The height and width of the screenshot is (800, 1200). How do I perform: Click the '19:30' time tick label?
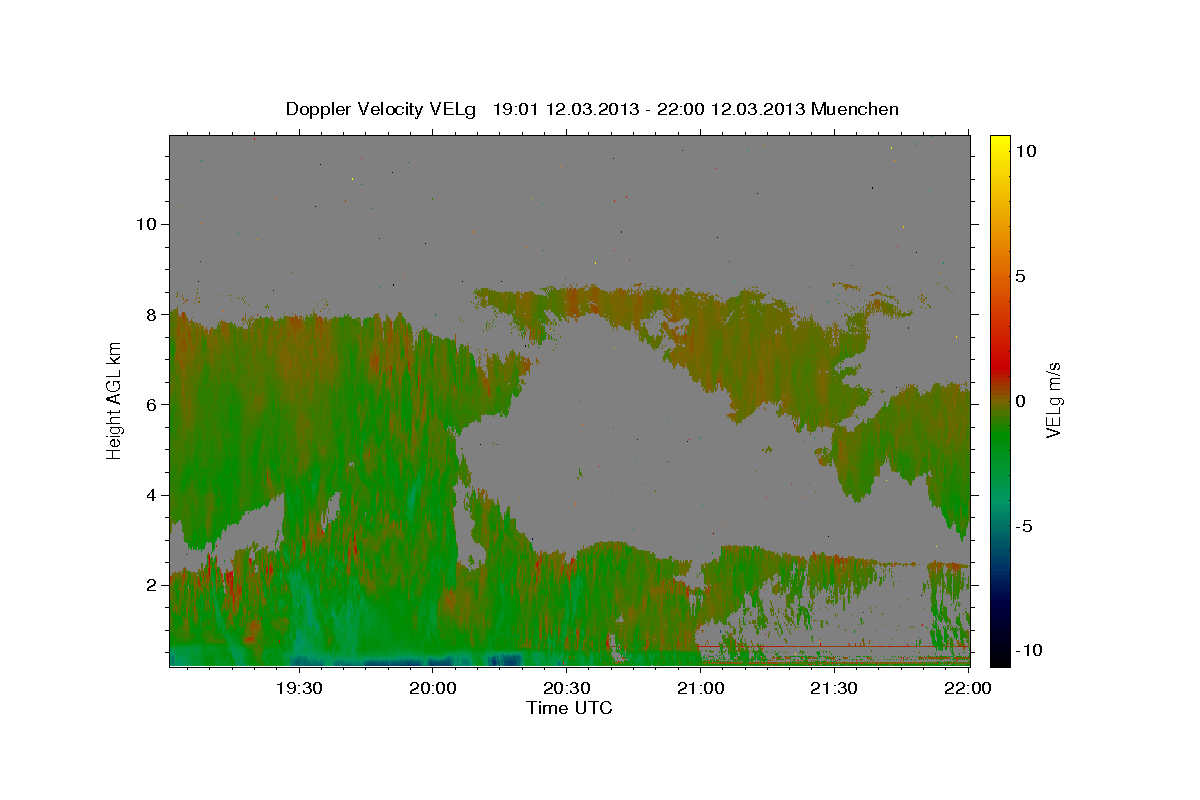(298, 688)
